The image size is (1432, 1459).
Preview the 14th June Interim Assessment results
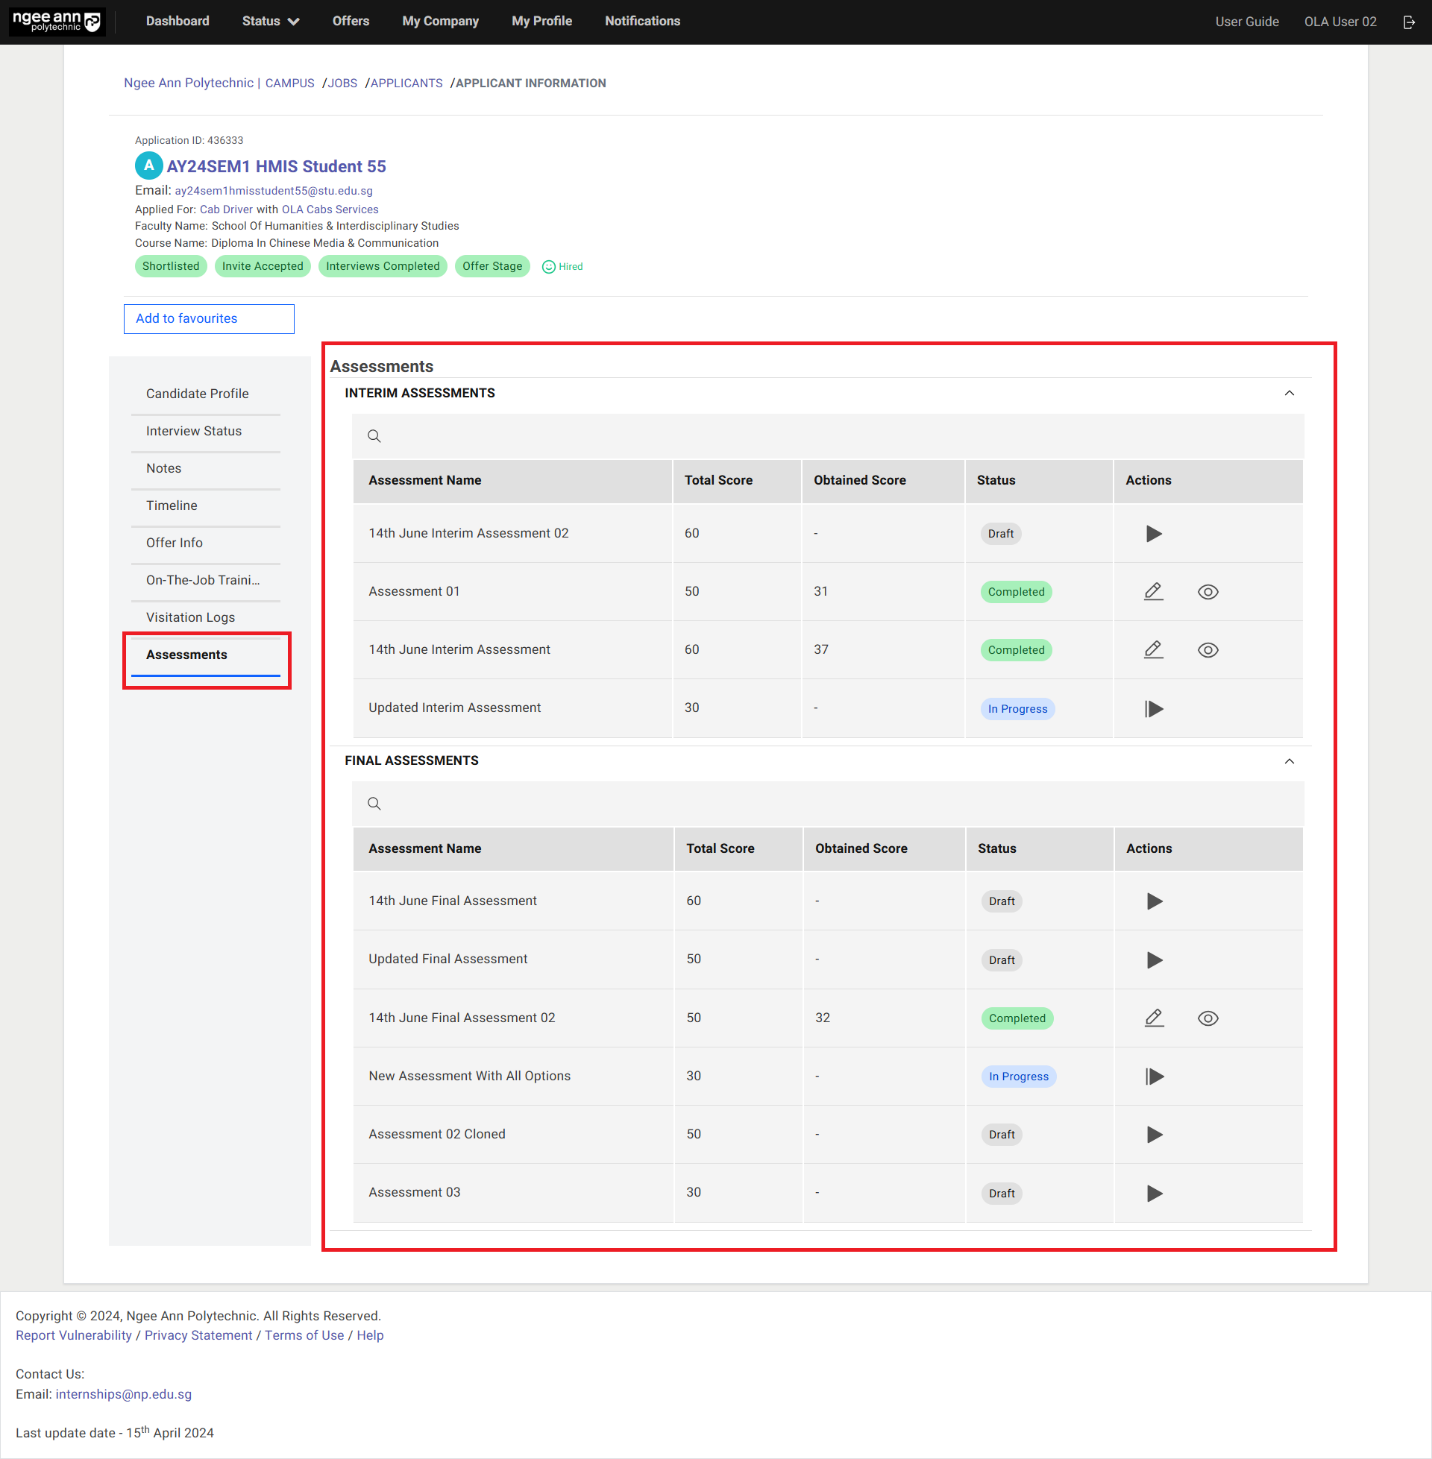click(x=1207, y=649)
